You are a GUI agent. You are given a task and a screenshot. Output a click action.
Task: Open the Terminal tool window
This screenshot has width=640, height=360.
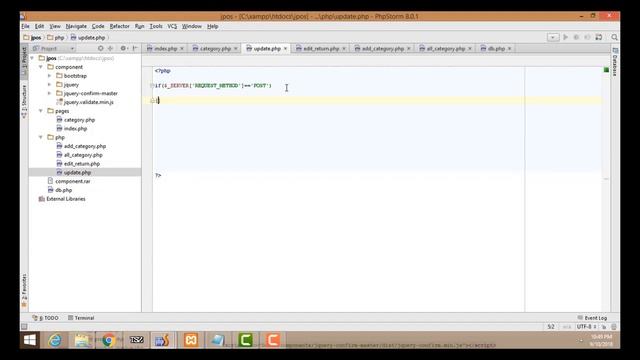(x=81, y=318)
